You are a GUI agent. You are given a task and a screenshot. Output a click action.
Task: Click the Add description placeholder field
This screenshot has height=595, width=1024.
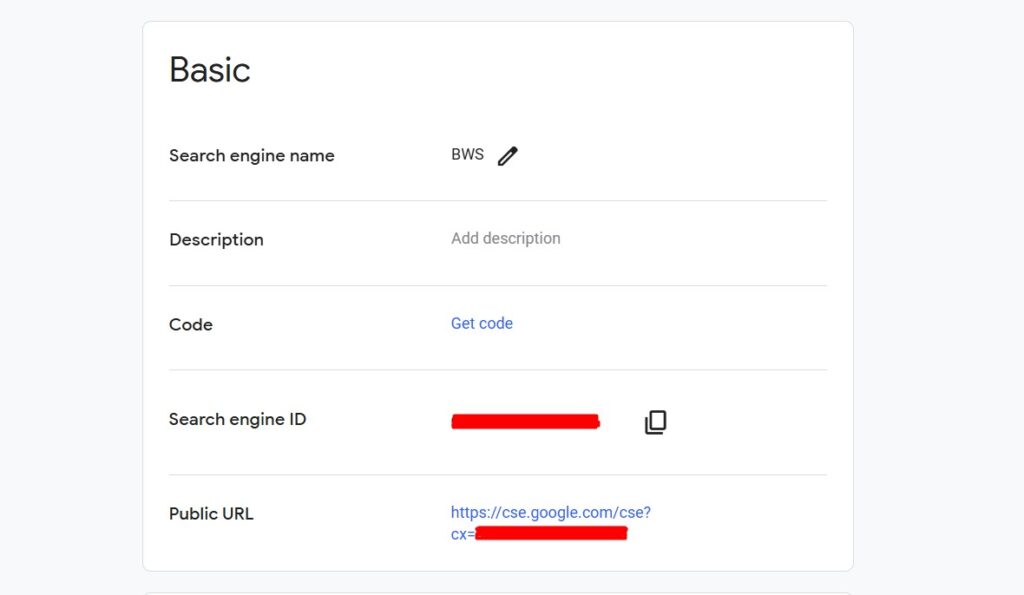(505, 238)
